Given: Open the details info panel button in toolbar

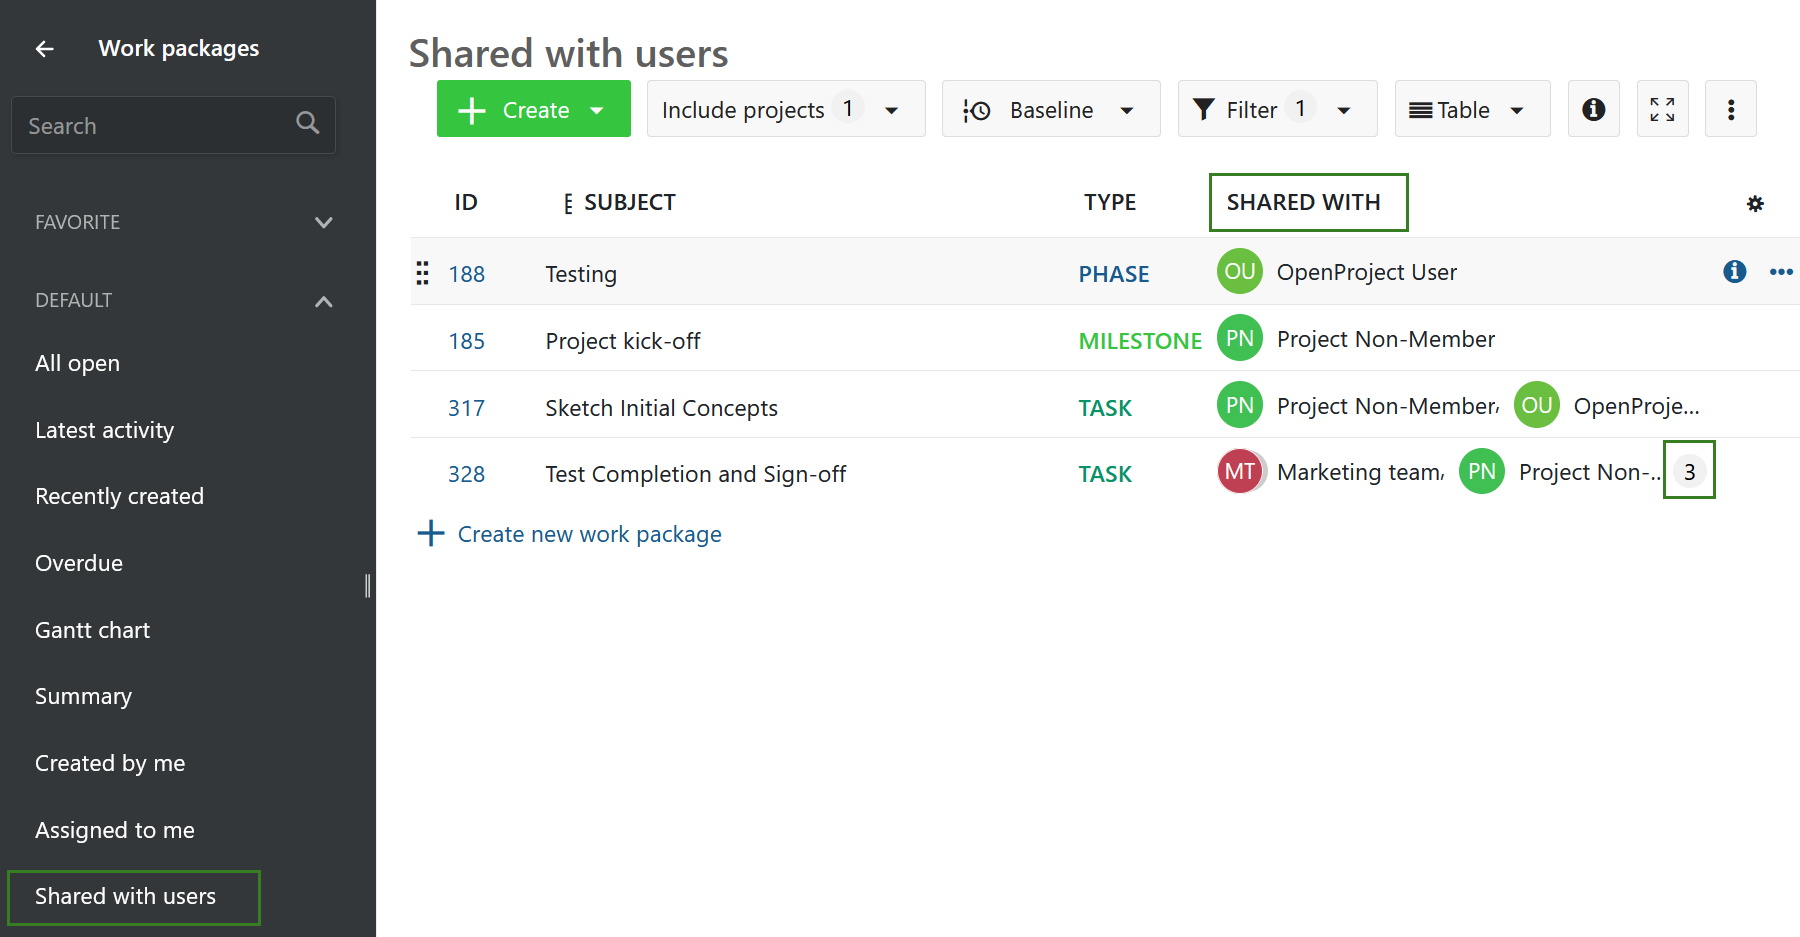Looking at the screenshot, I should [x=1593, y=109].
